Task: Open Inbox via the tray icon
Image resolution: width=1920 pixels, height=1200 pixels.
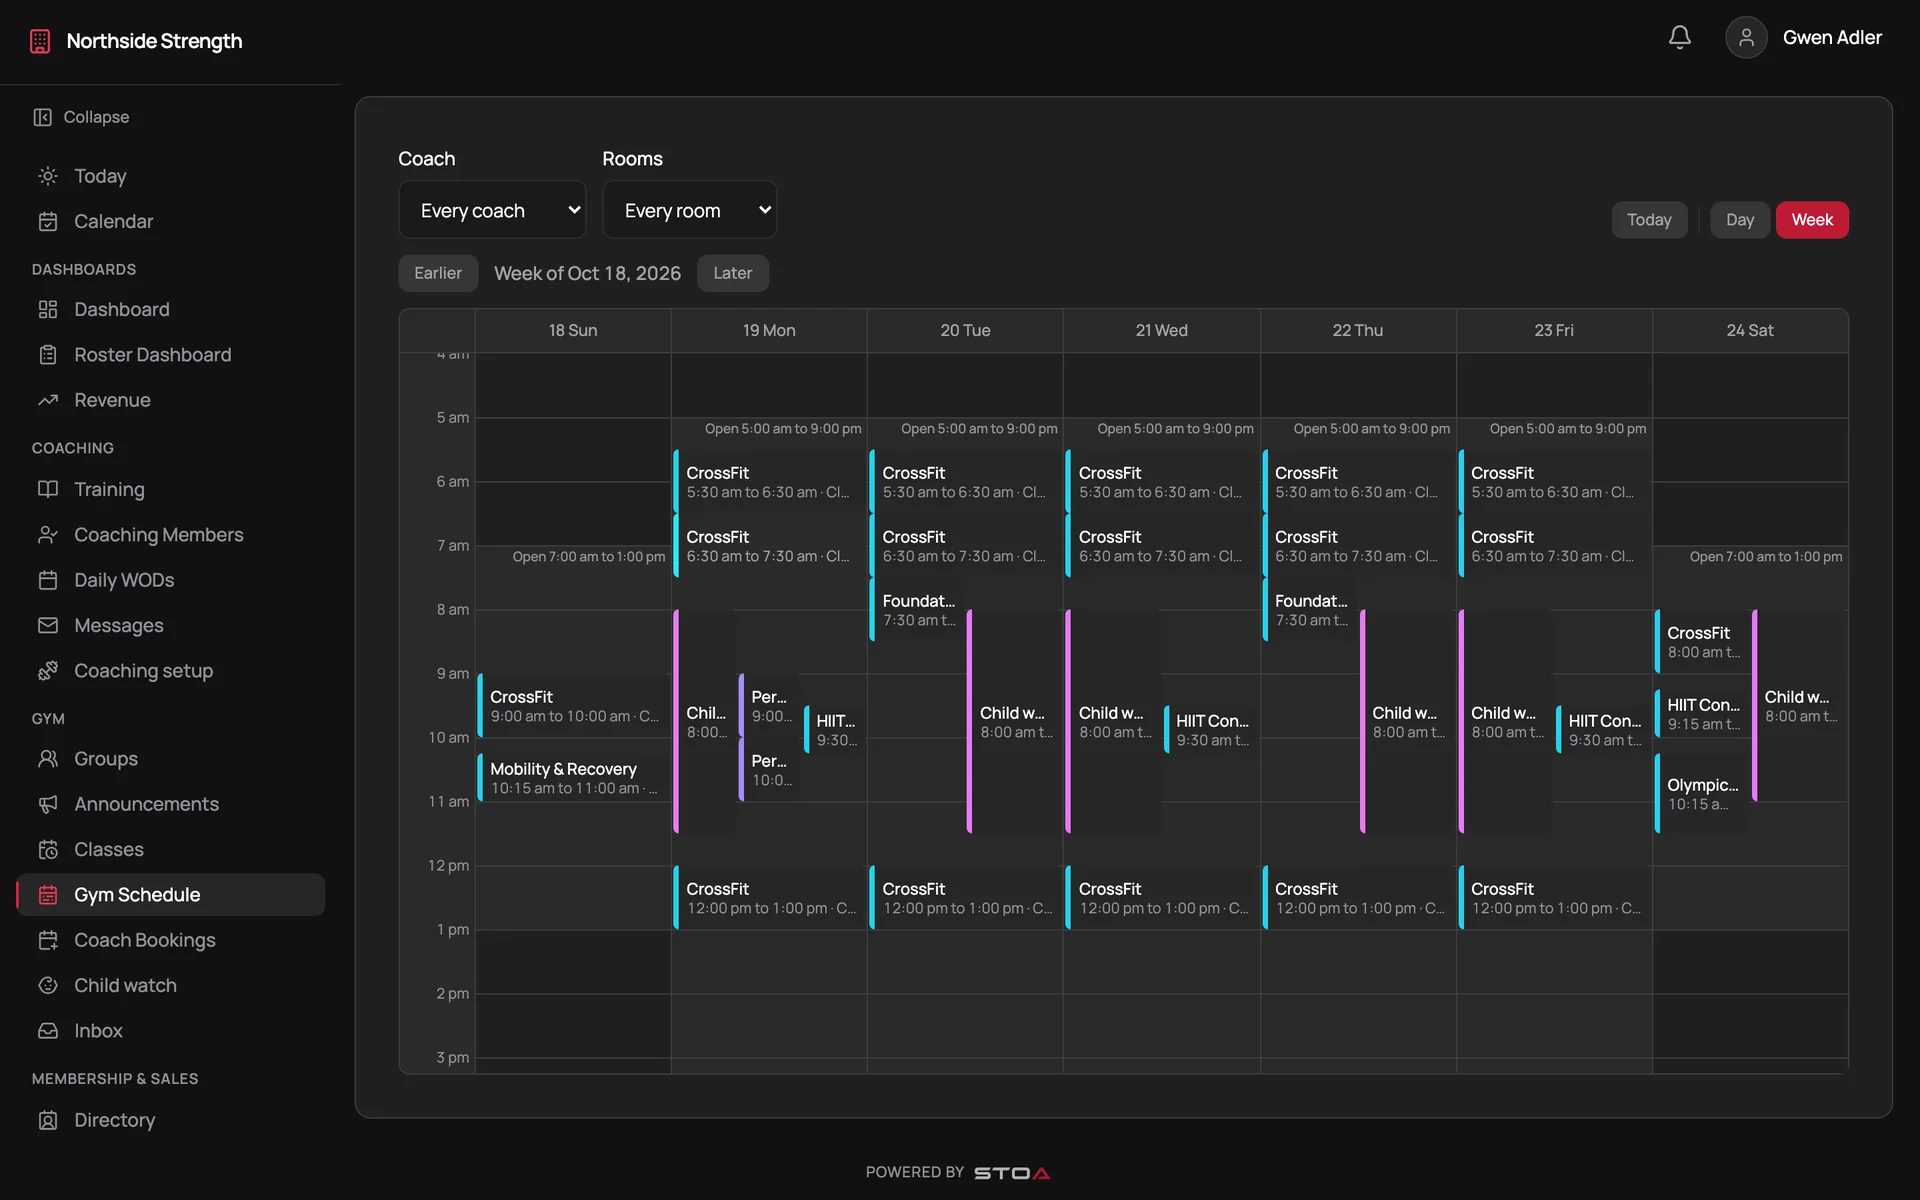Action: point(48,1030)
